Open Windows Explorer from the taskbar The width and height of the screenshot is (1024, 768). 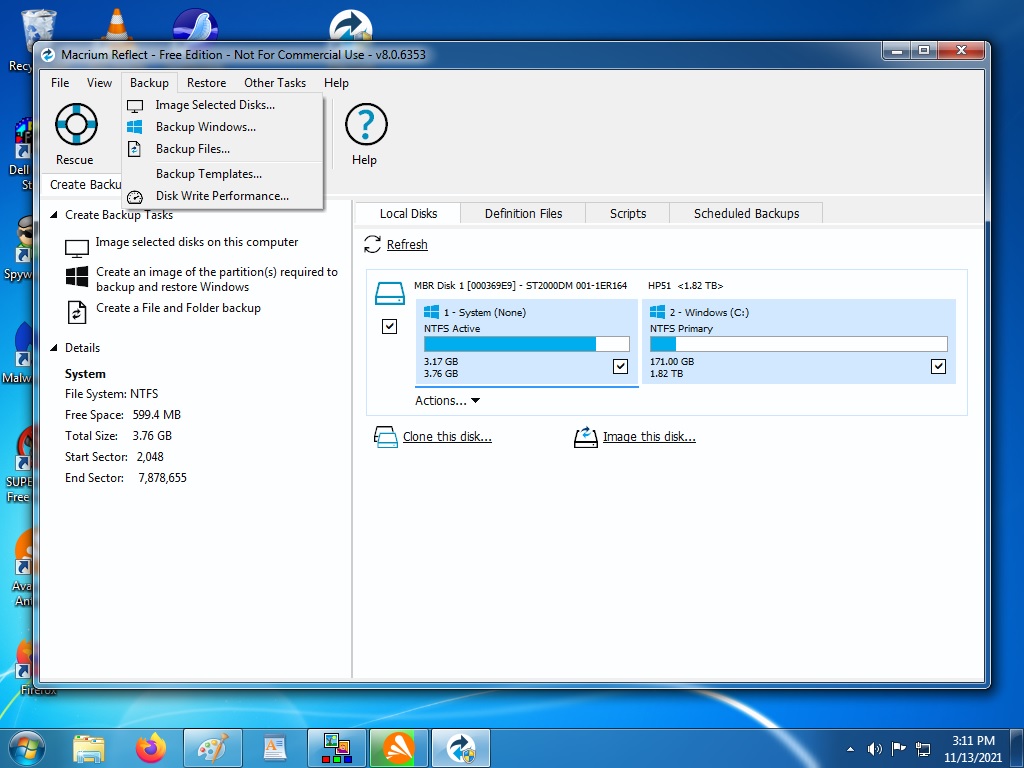[x=89, y=748]
